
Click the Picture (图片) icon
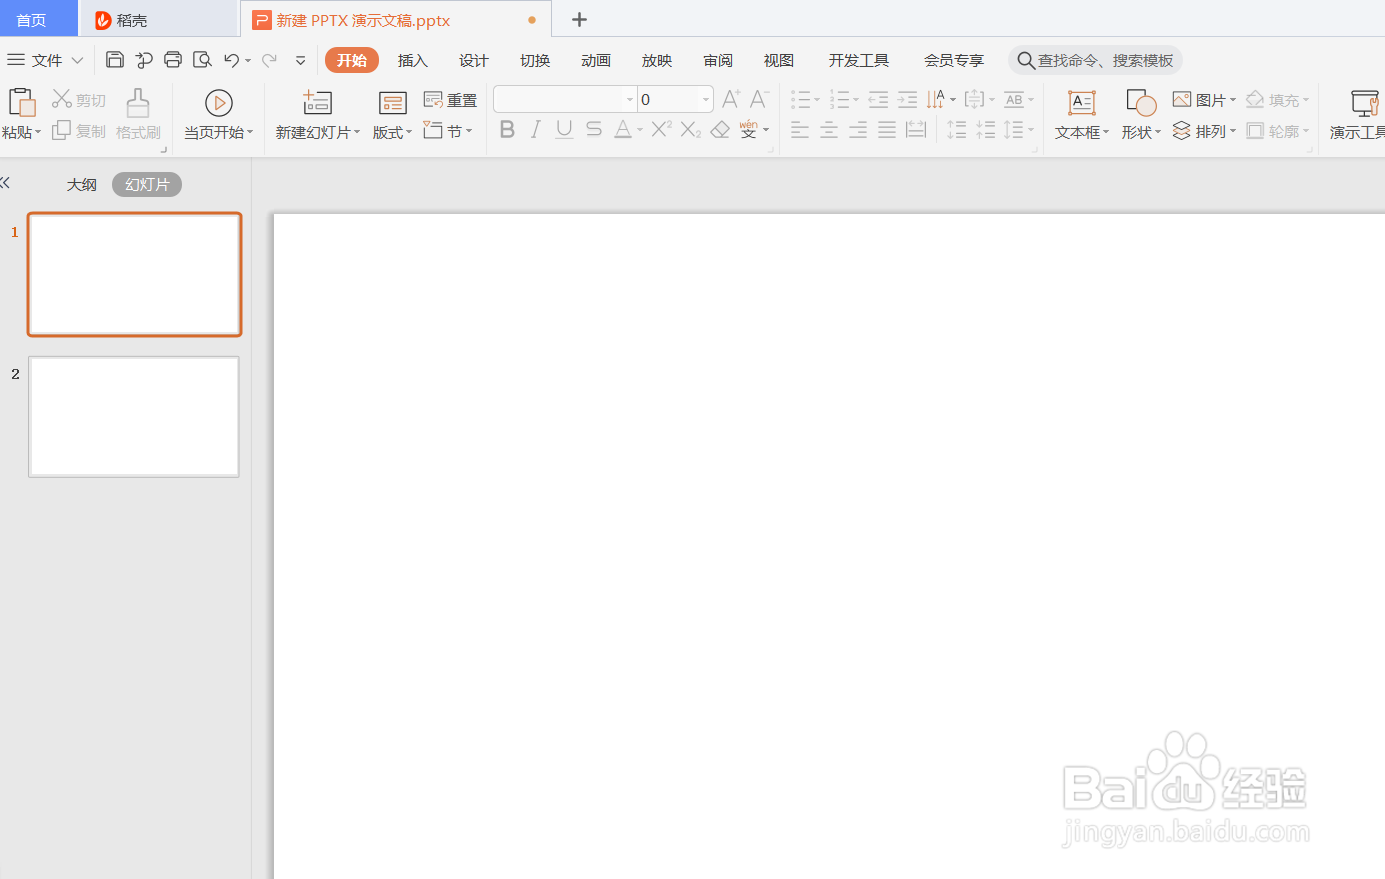coord(1182,99)
